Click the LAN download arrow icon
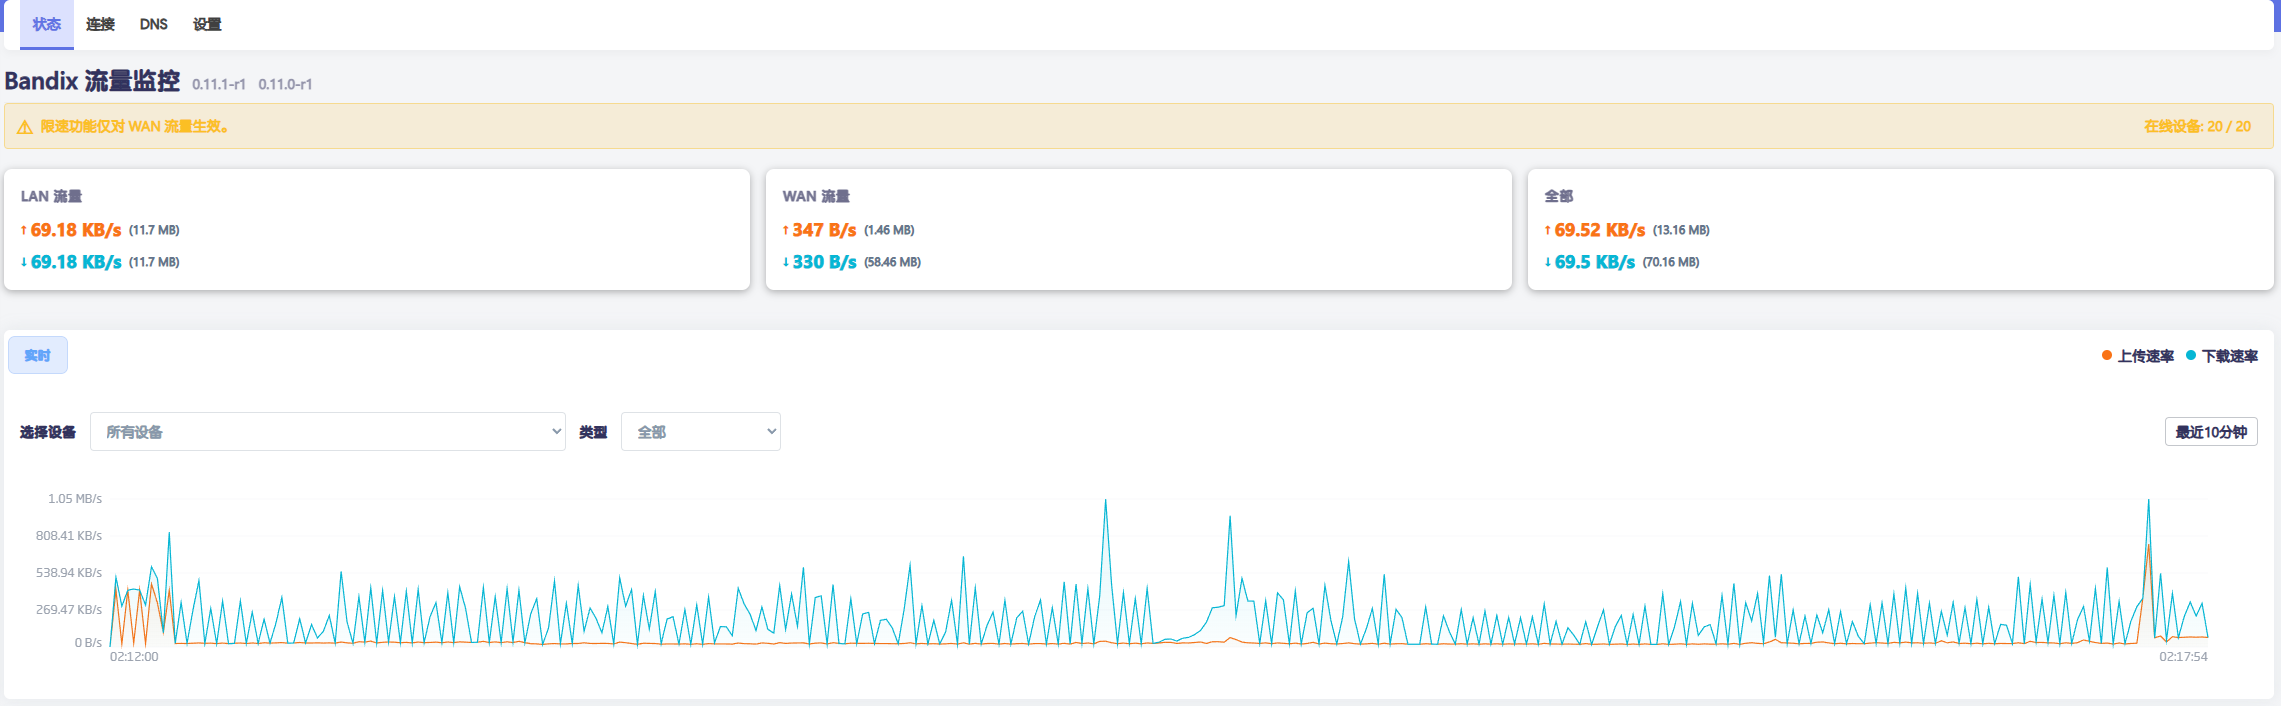This screenshot has width=2281, height=706. 24,263
